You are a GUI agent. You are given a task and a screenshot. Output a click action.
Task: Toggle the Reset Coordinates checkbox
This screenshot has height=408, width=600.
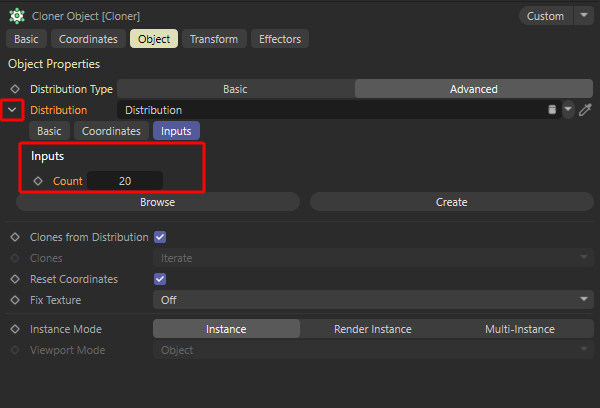click(x=160, y=279)
